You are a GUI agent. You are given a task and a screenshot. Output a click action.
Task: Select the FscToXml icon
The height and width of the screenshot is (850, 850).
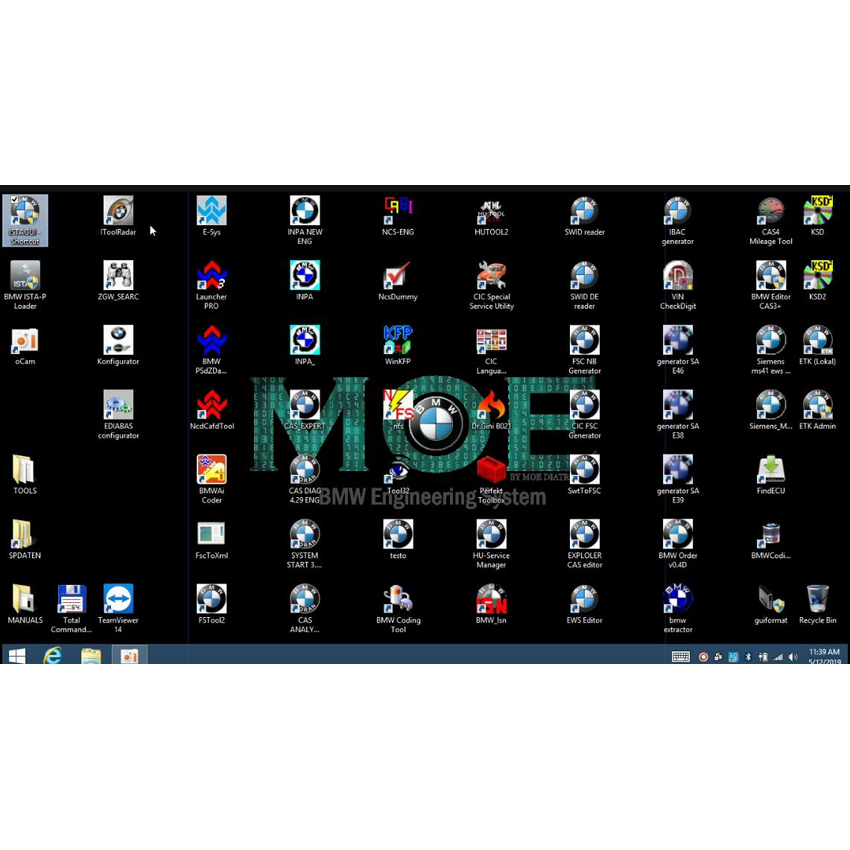[x=211, y=539]
